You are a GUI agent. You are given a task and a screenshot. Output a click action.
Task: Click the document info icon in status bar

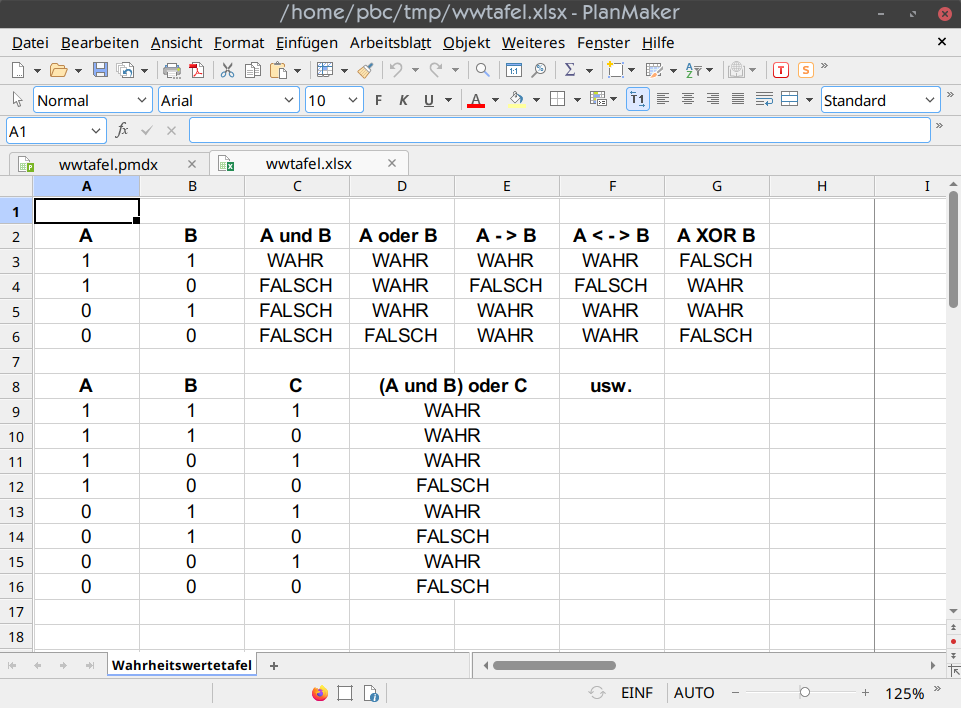[x=371, y=693]
